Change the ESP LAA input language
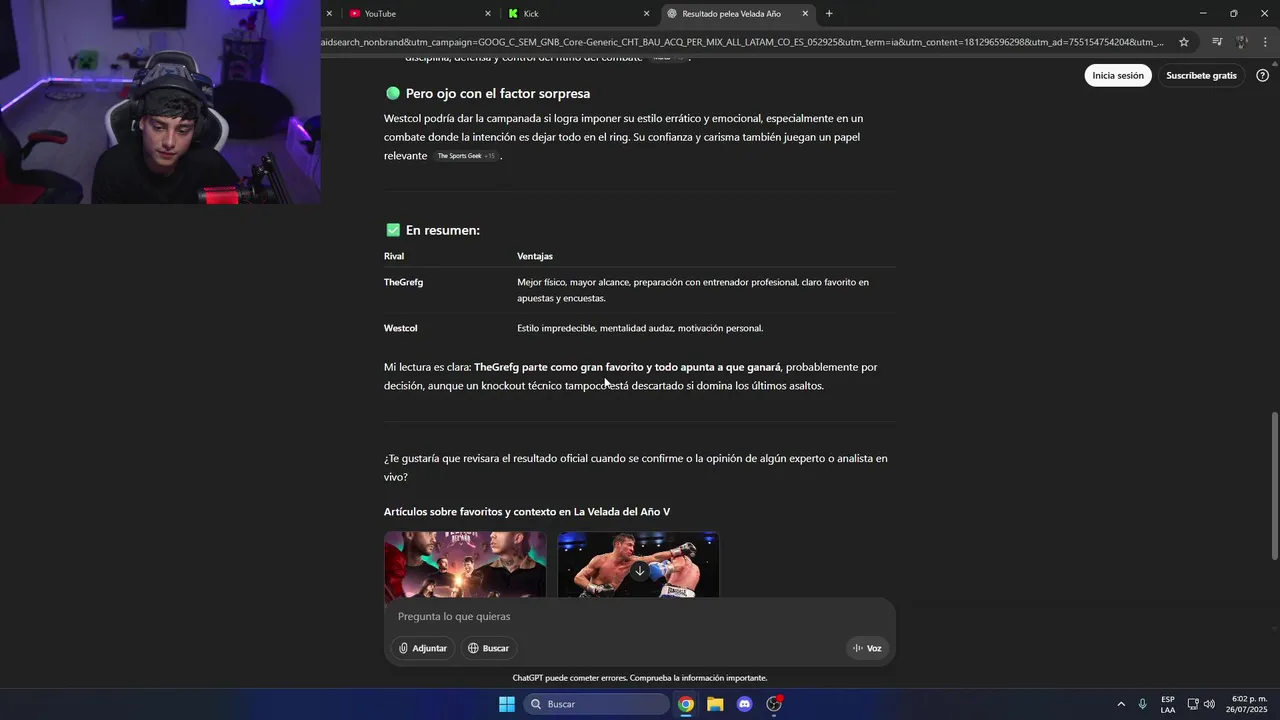Image resolution: width=1280 pixels, height=720 pixels. point(1168,704)
